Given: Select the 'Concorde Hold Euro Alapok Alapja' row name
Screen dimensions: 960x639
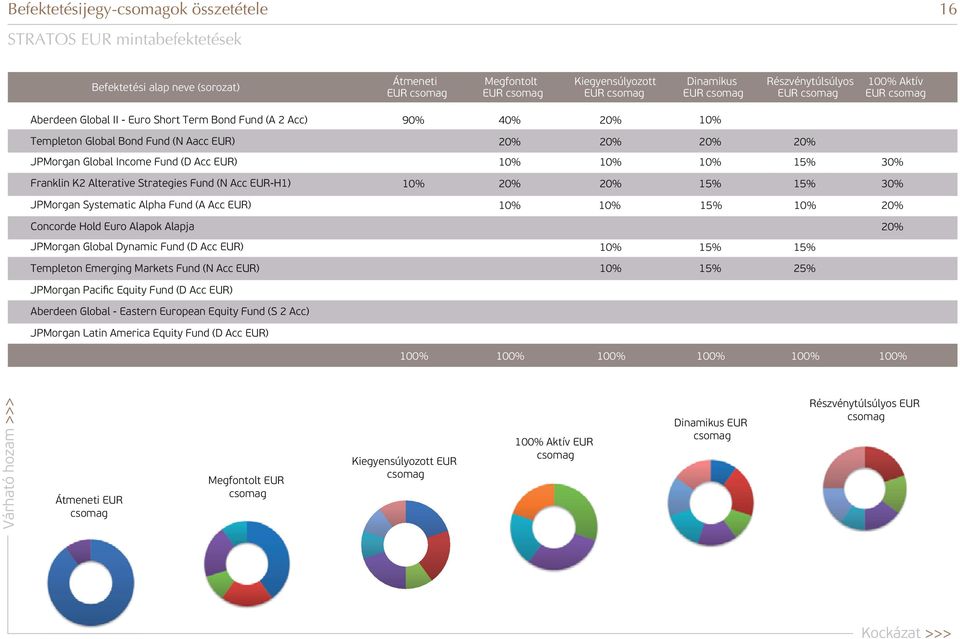Looking at the screenshot, I should pyautogui.click(x=112, y=226).
